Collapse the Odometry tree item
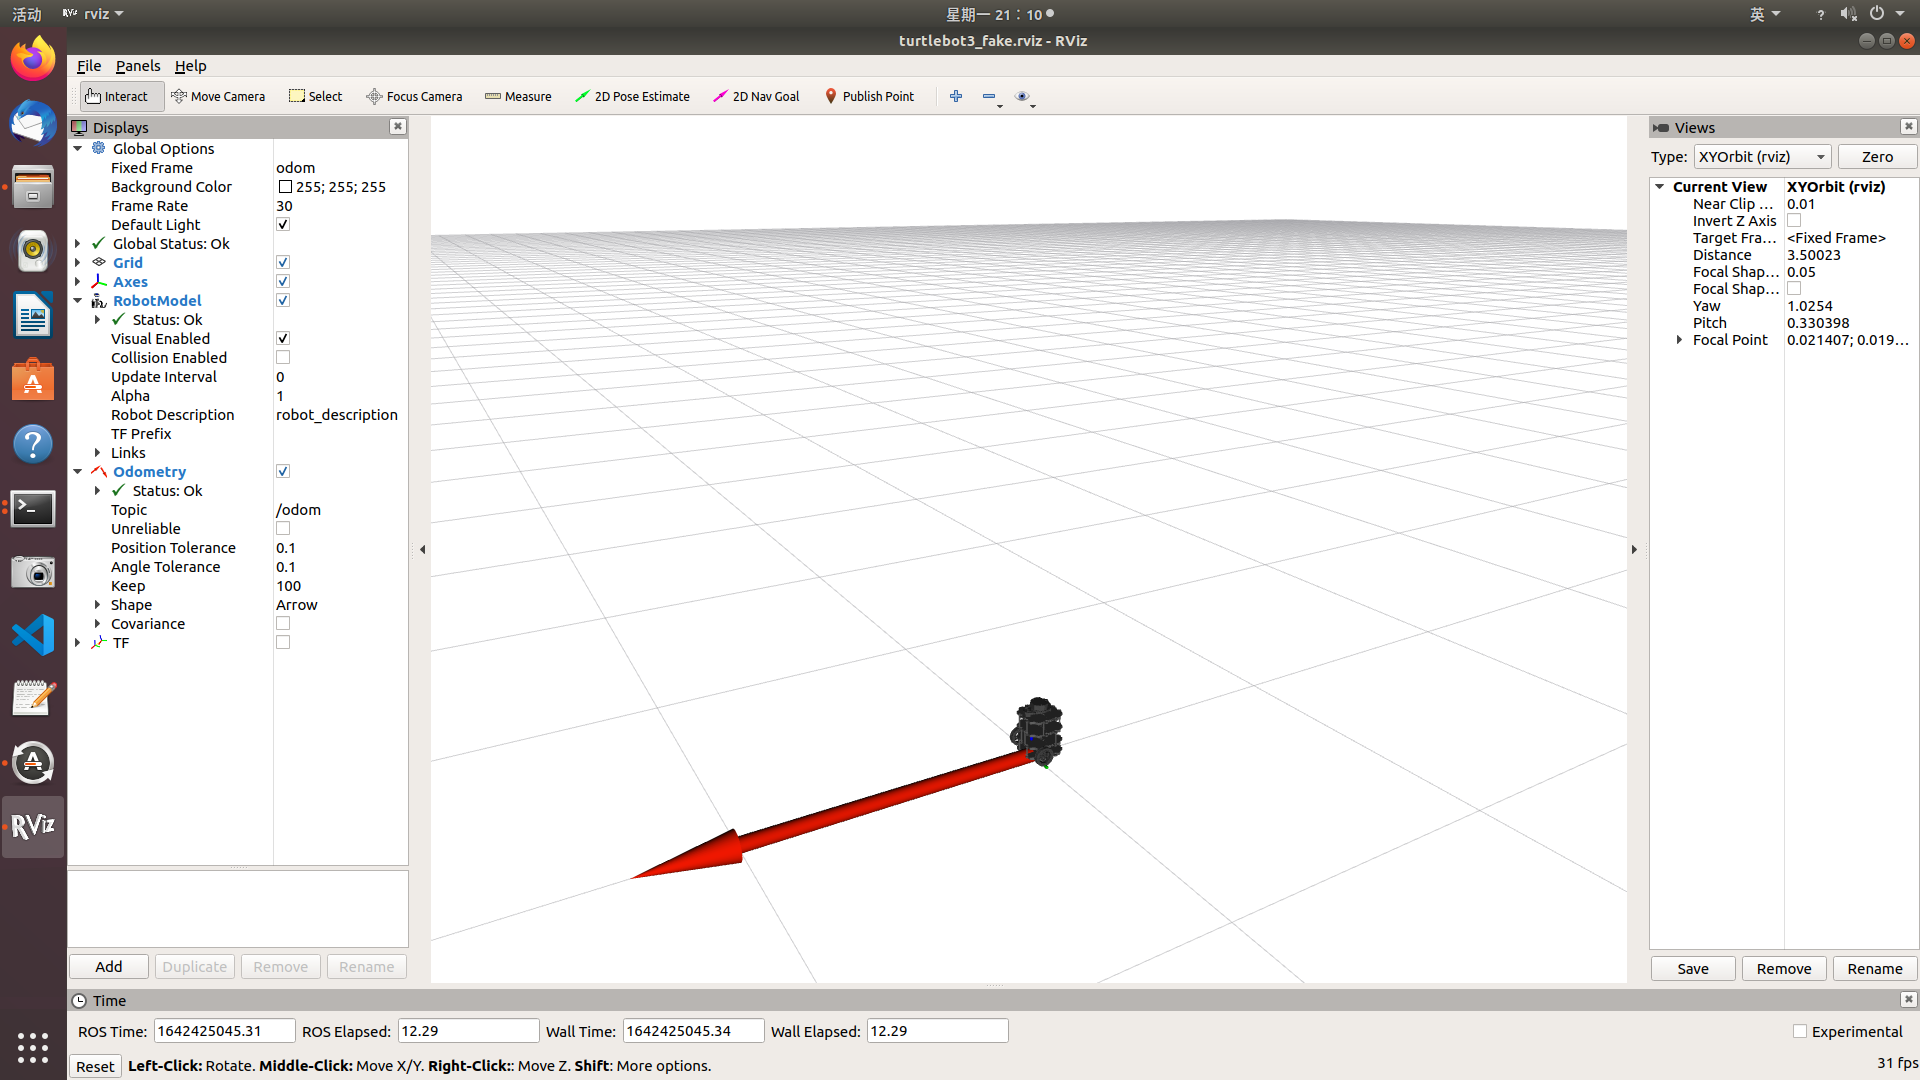The height and width of the screenshot is (1080, 1920). click(78, 471)
